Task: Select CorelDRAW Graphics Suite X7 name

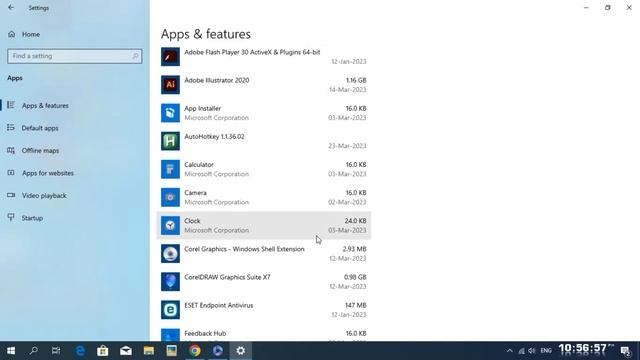Action: tap(227, 278)
